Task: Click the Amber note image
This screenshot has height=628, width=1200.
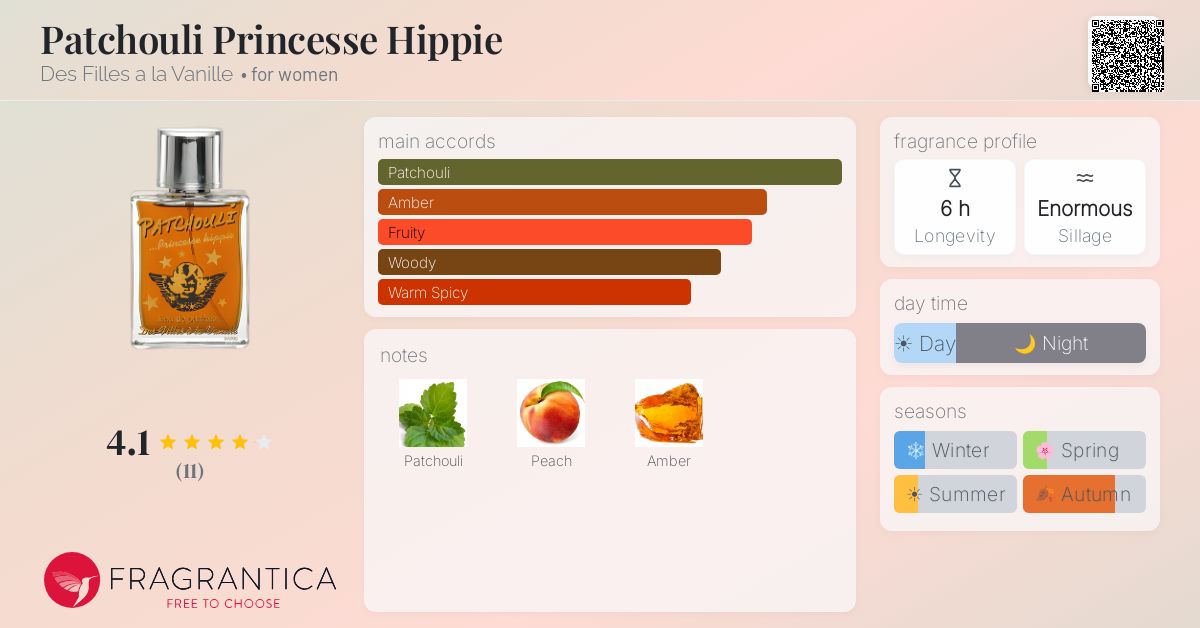Action: (x=669, y=413)
